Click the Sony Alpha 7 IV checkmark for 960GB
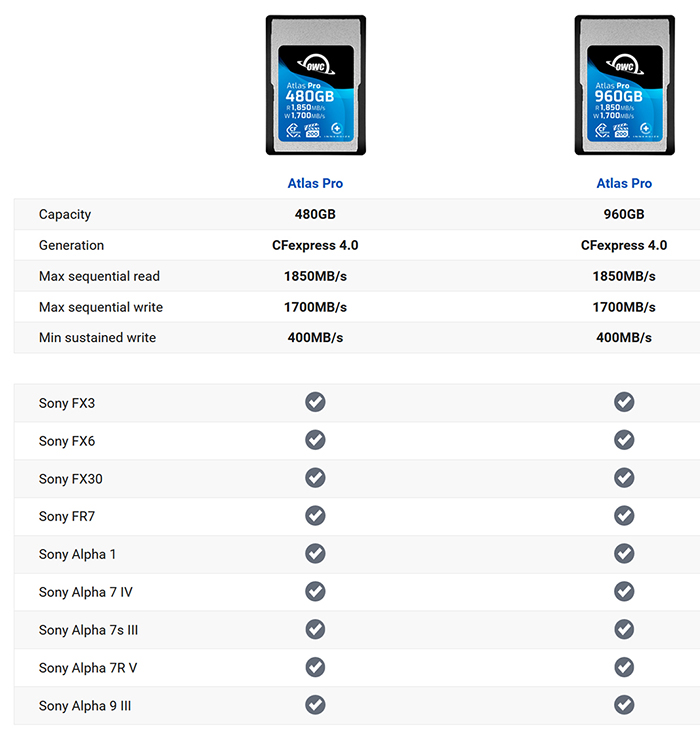The height and width of the screenshot is (744, 700). pyautogui.click(x=624, y=591)
